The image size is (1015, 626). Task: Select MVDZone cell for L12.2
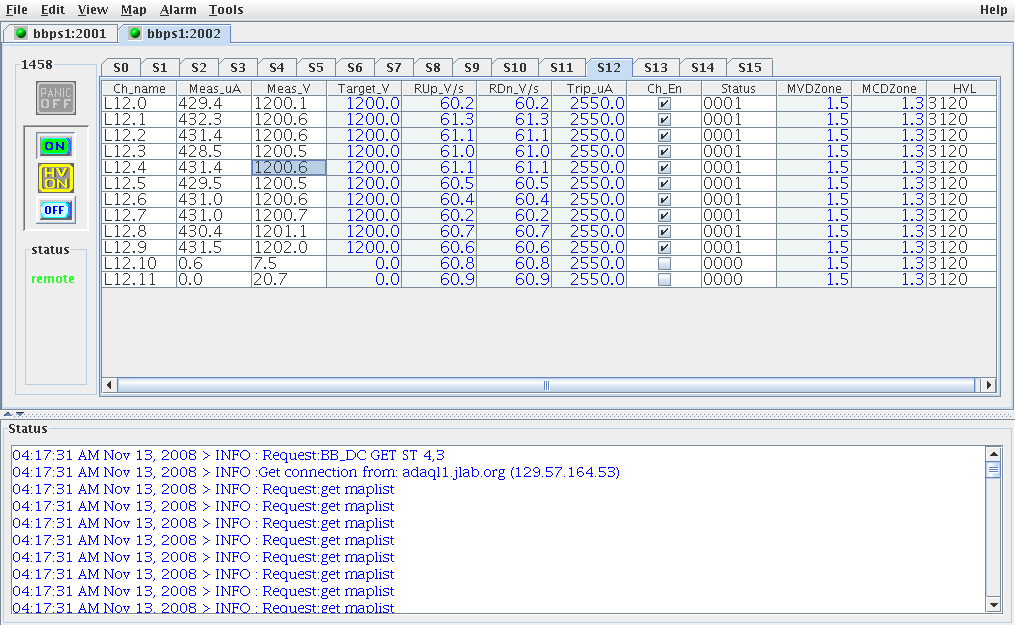click(x=814, y=135)
